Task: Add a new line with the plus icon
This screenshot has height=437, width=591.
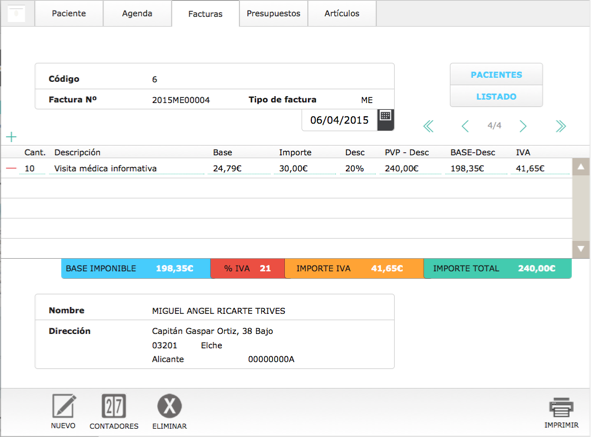Action: 11,136
